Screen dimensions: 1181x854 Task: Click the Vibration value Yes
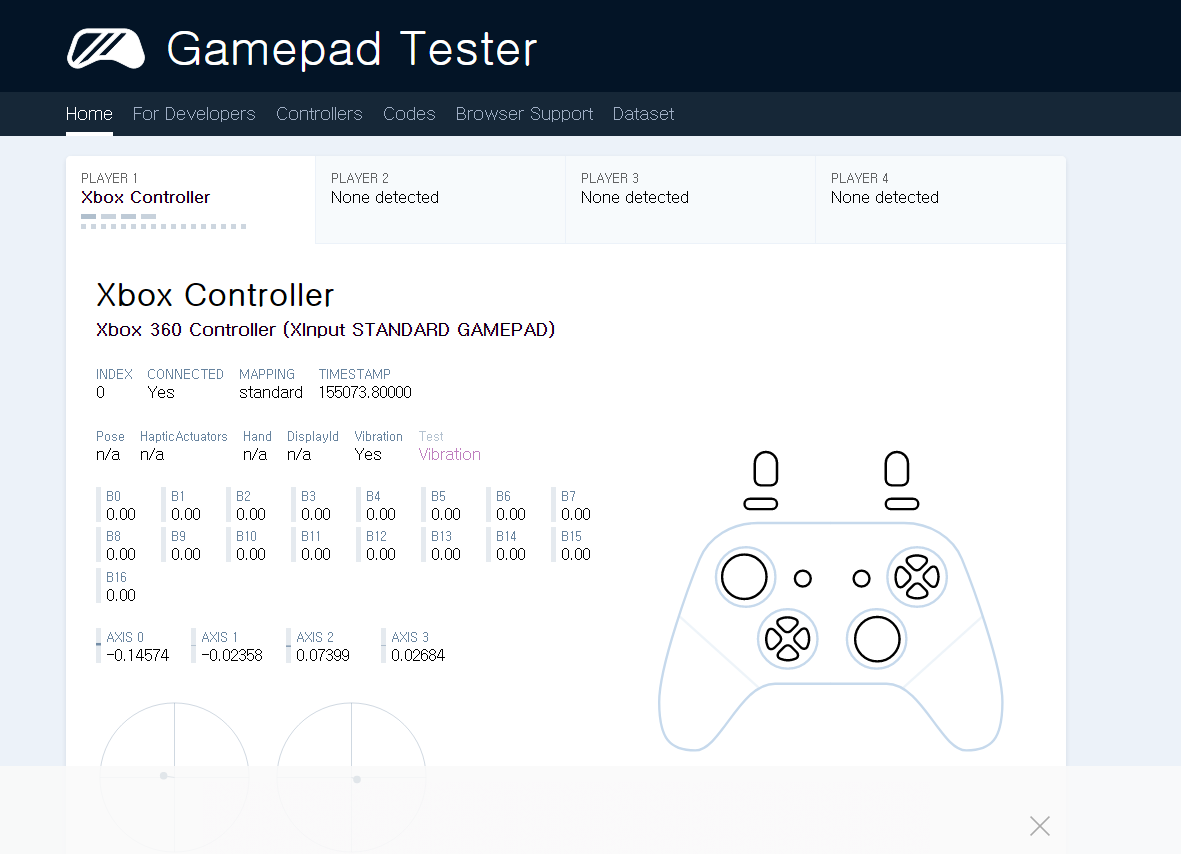[x=368, y=454]
